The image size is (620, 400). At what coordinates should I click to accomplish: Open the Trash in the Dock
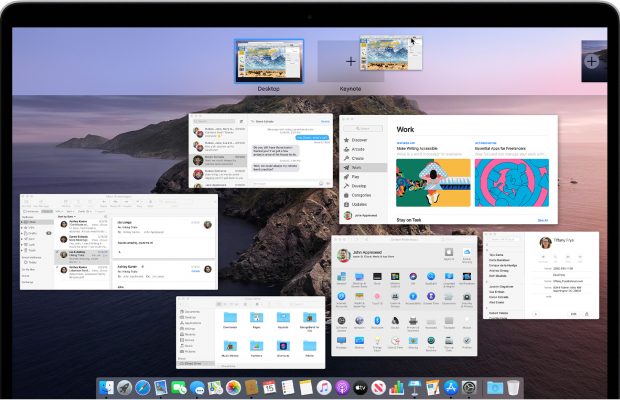coord(513,387)
